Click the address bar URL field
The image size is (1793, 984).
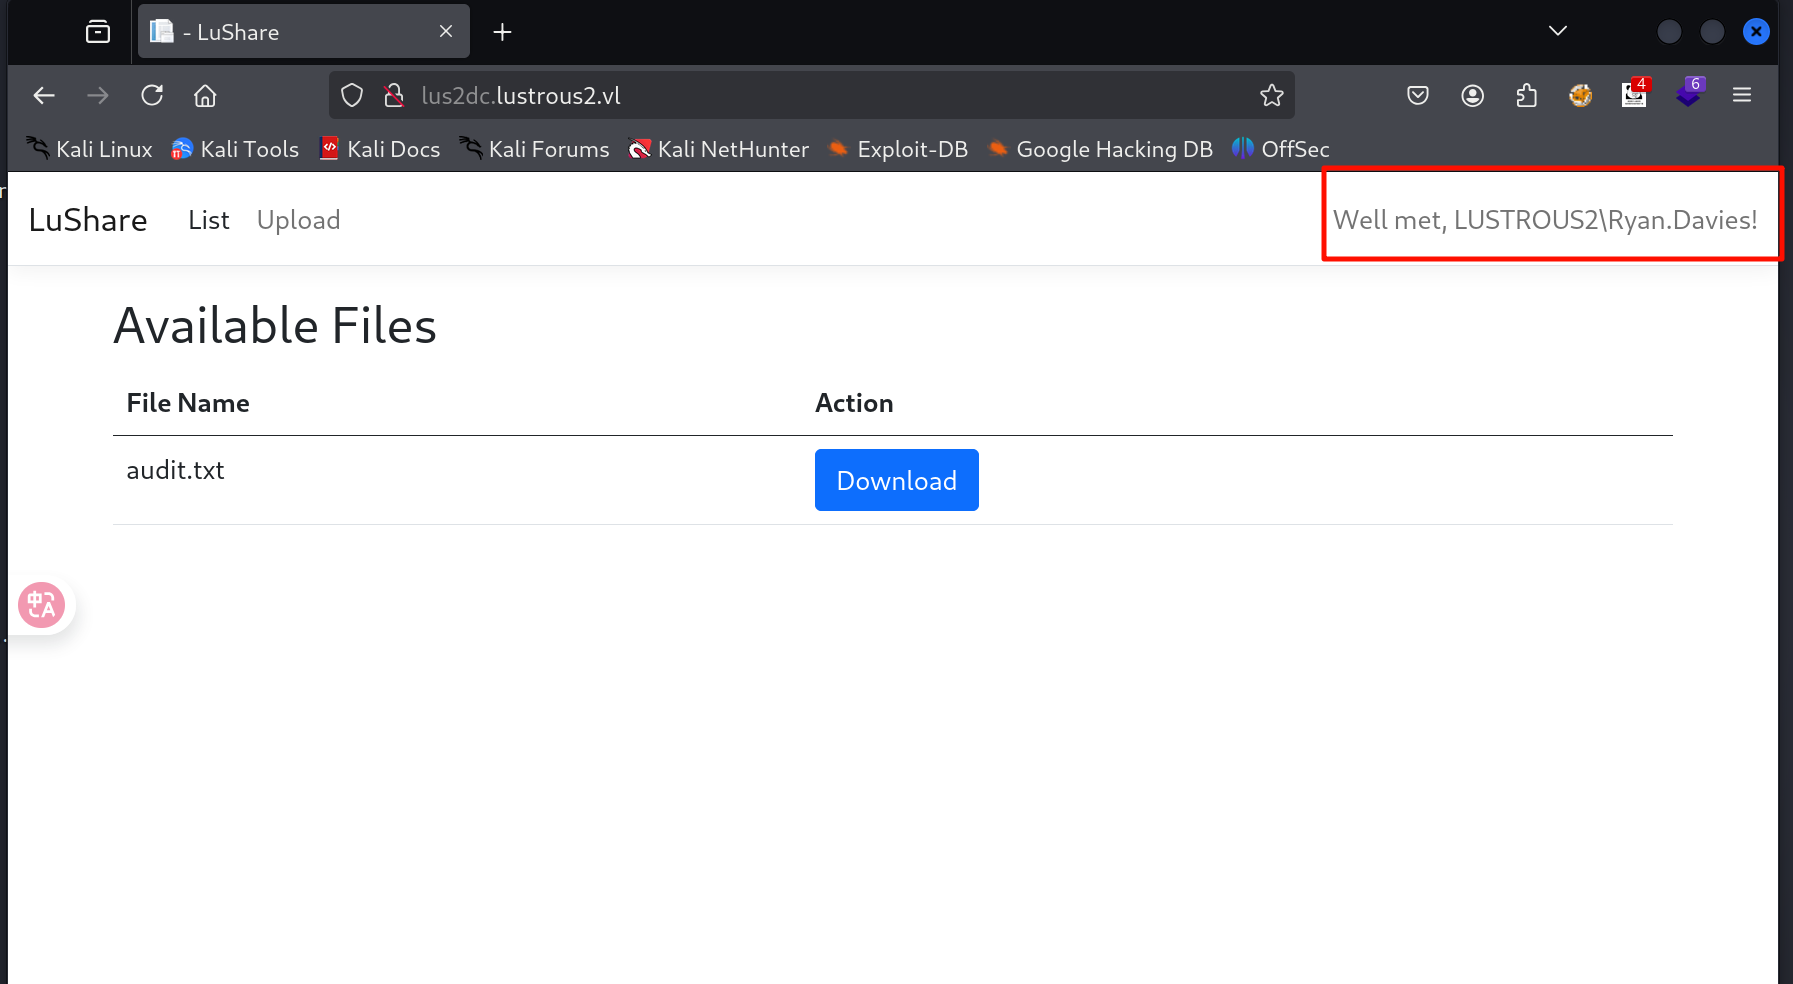point(800,95)
